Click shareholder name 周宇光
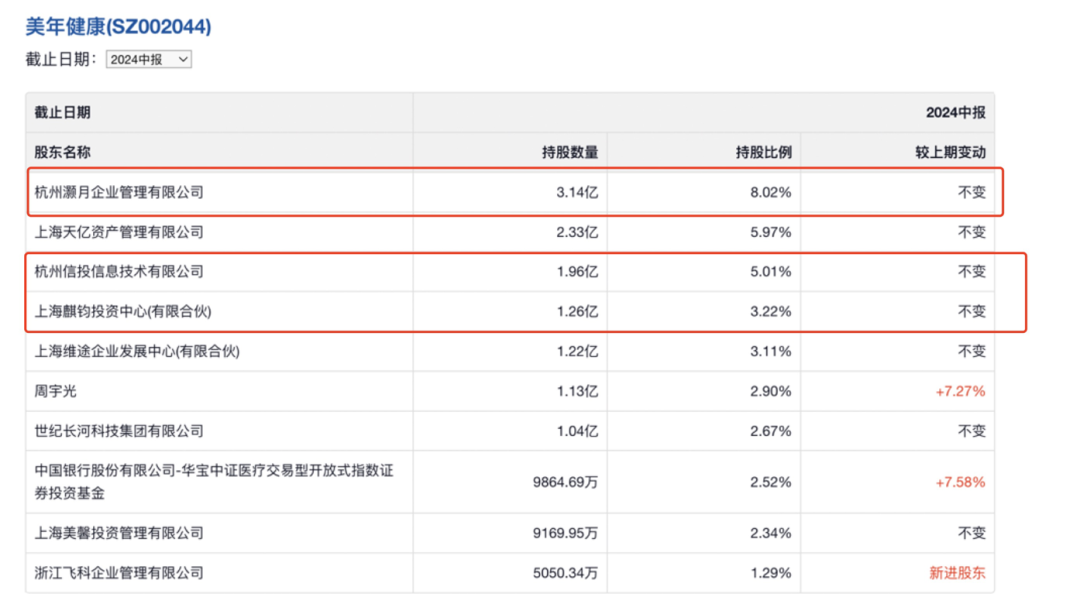 (x=55, y=392)
